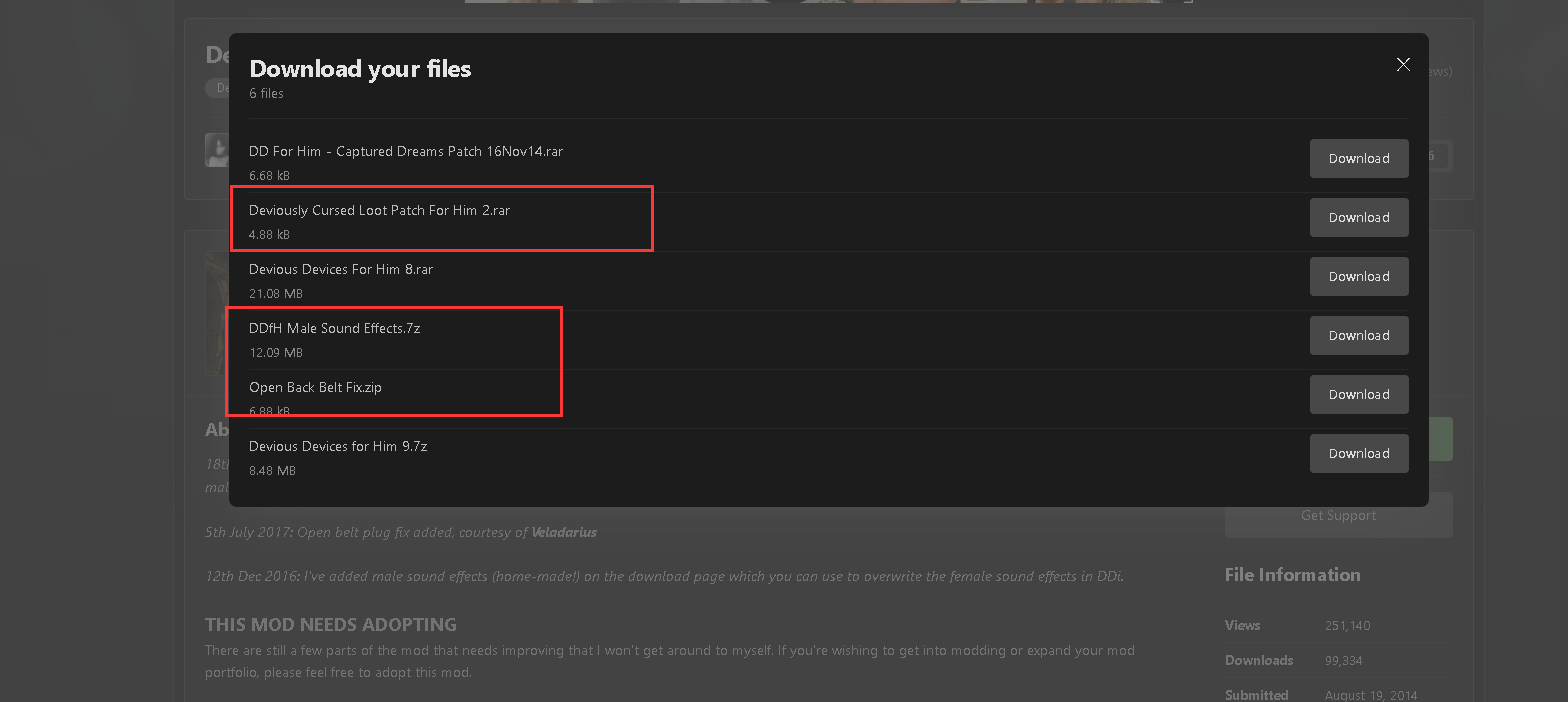Click the 12.09 MB file size
Viewport: 1568px width, 702px height.
276,353
